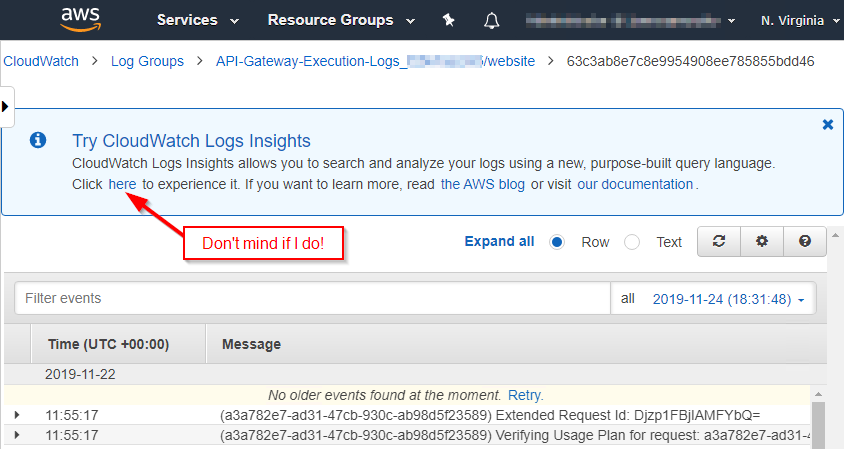Go to Log Groups breadcrumb link

147,61
